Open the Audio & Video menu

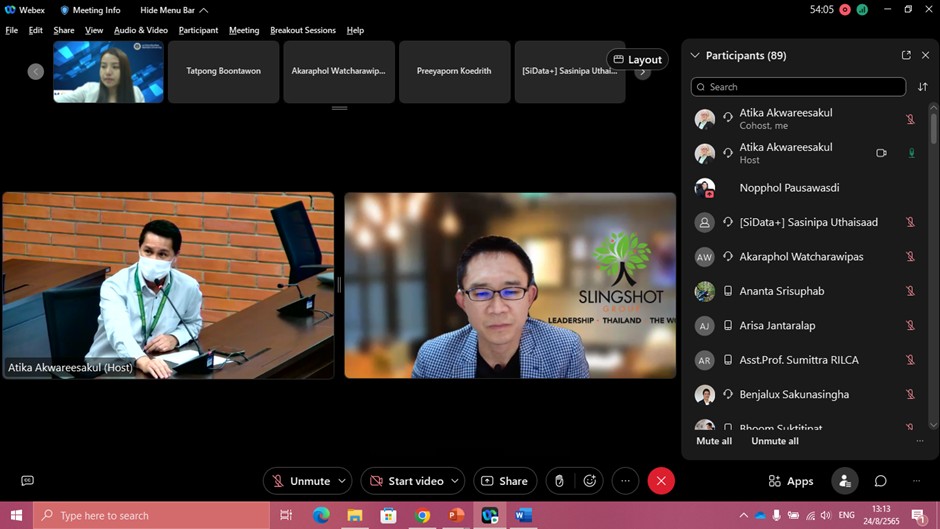click(140, 30)
